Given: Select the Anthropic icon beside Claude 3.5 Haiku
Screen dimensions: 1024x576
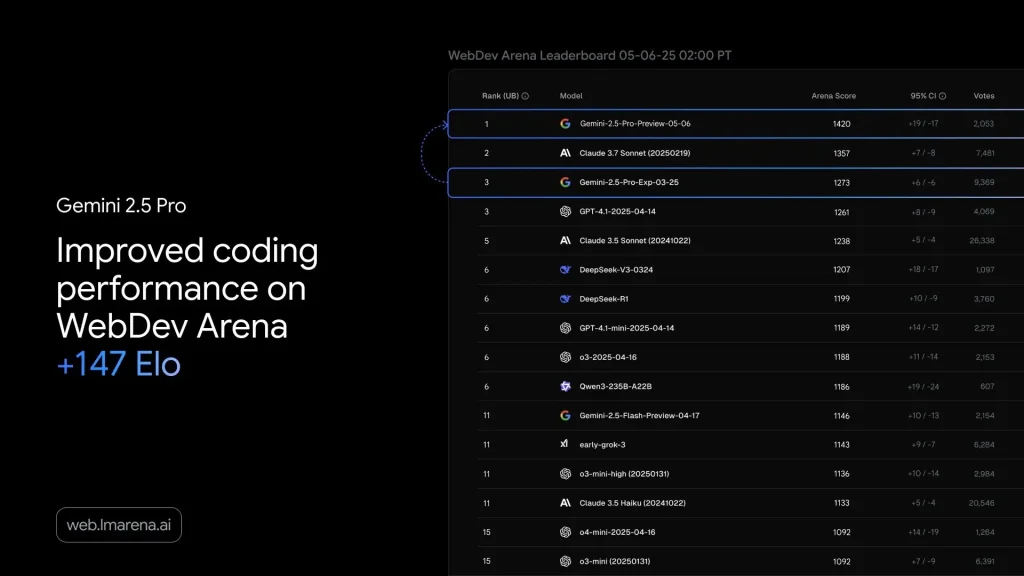Looking at the screenshot, I should tap(563, 502).
